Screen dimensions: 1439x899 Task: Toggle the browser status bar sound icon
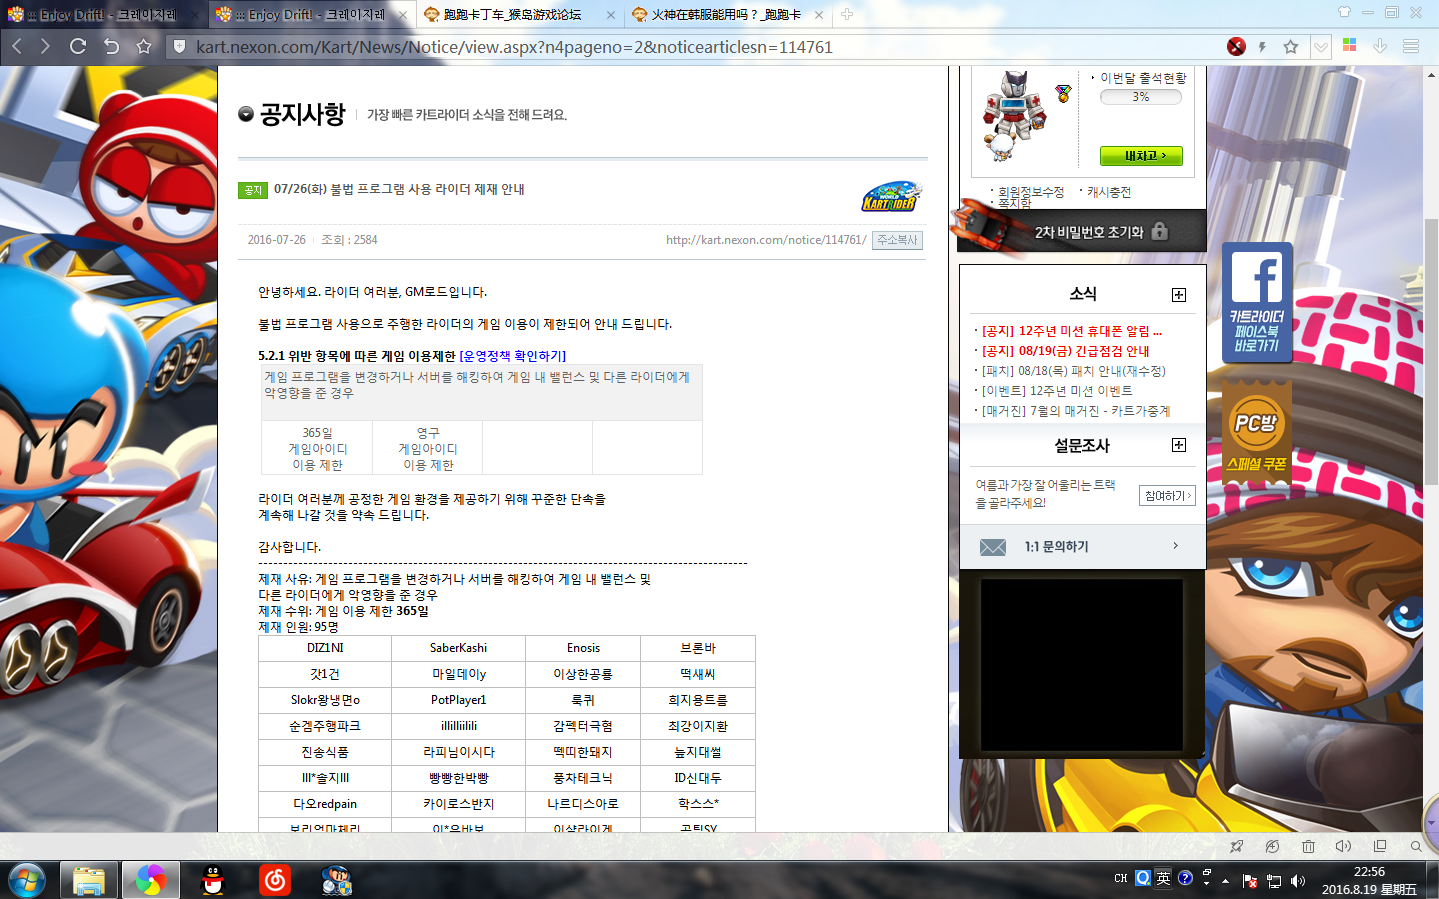1343,846
